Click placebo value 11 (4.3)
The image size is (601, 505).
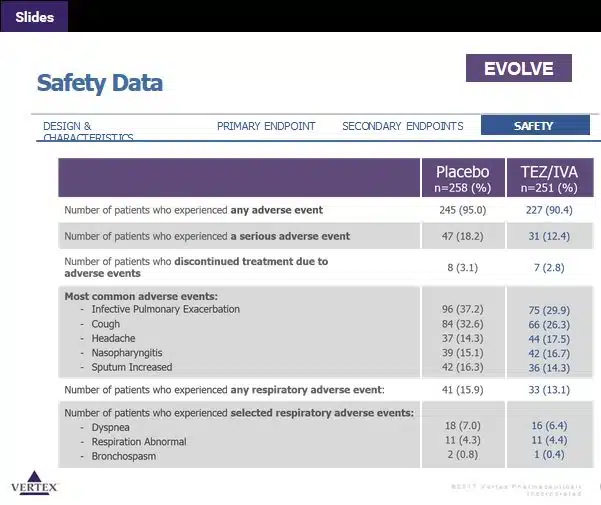click(462, 440)
